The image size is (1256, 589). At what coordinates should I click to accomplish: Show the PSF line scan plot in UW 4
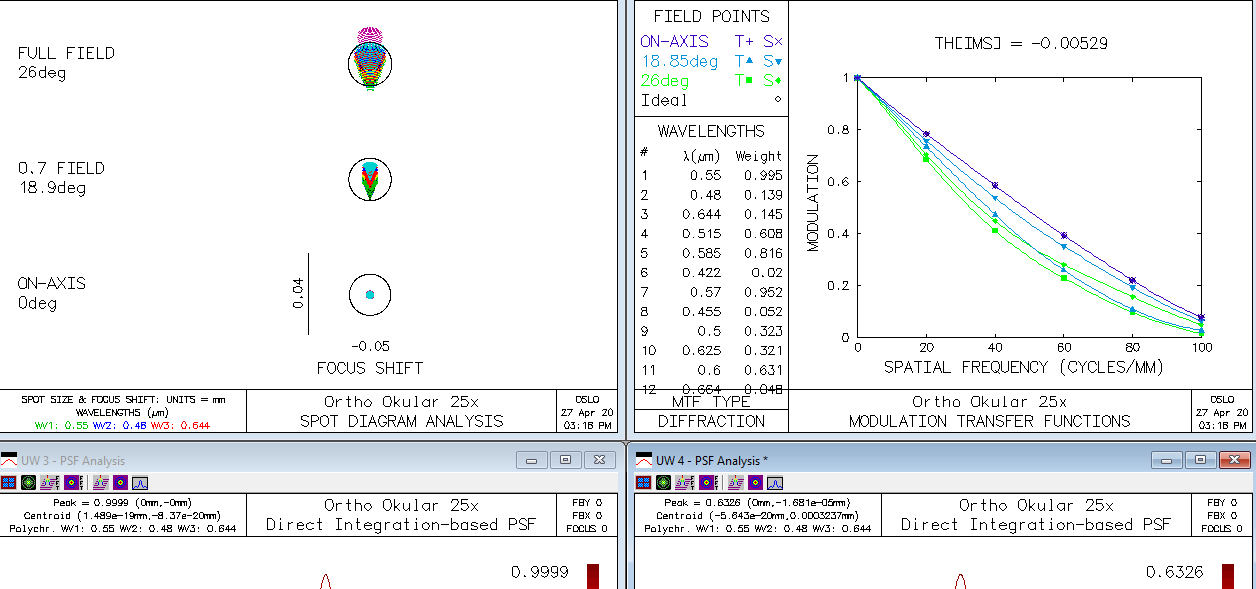coord(775,482)
